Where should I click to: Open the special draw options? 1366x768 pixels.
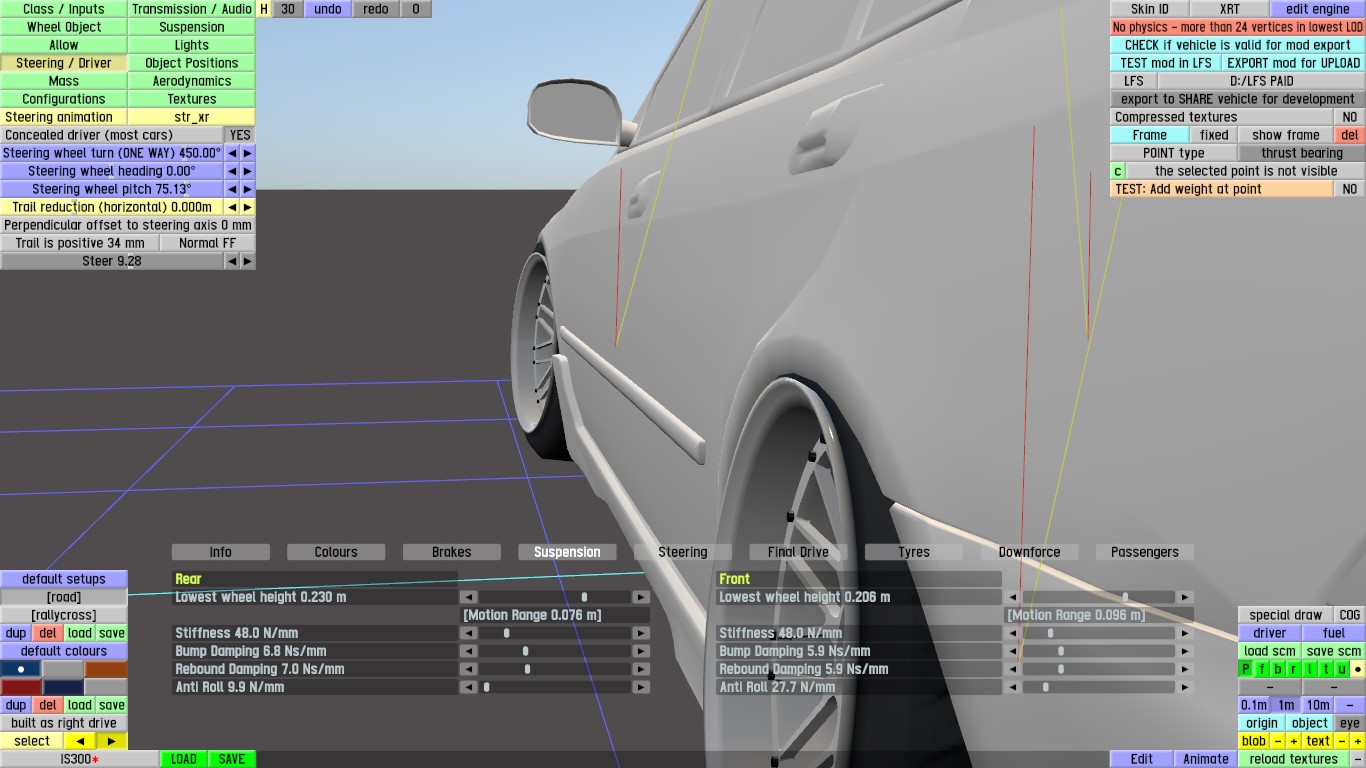pos(1286,615)
